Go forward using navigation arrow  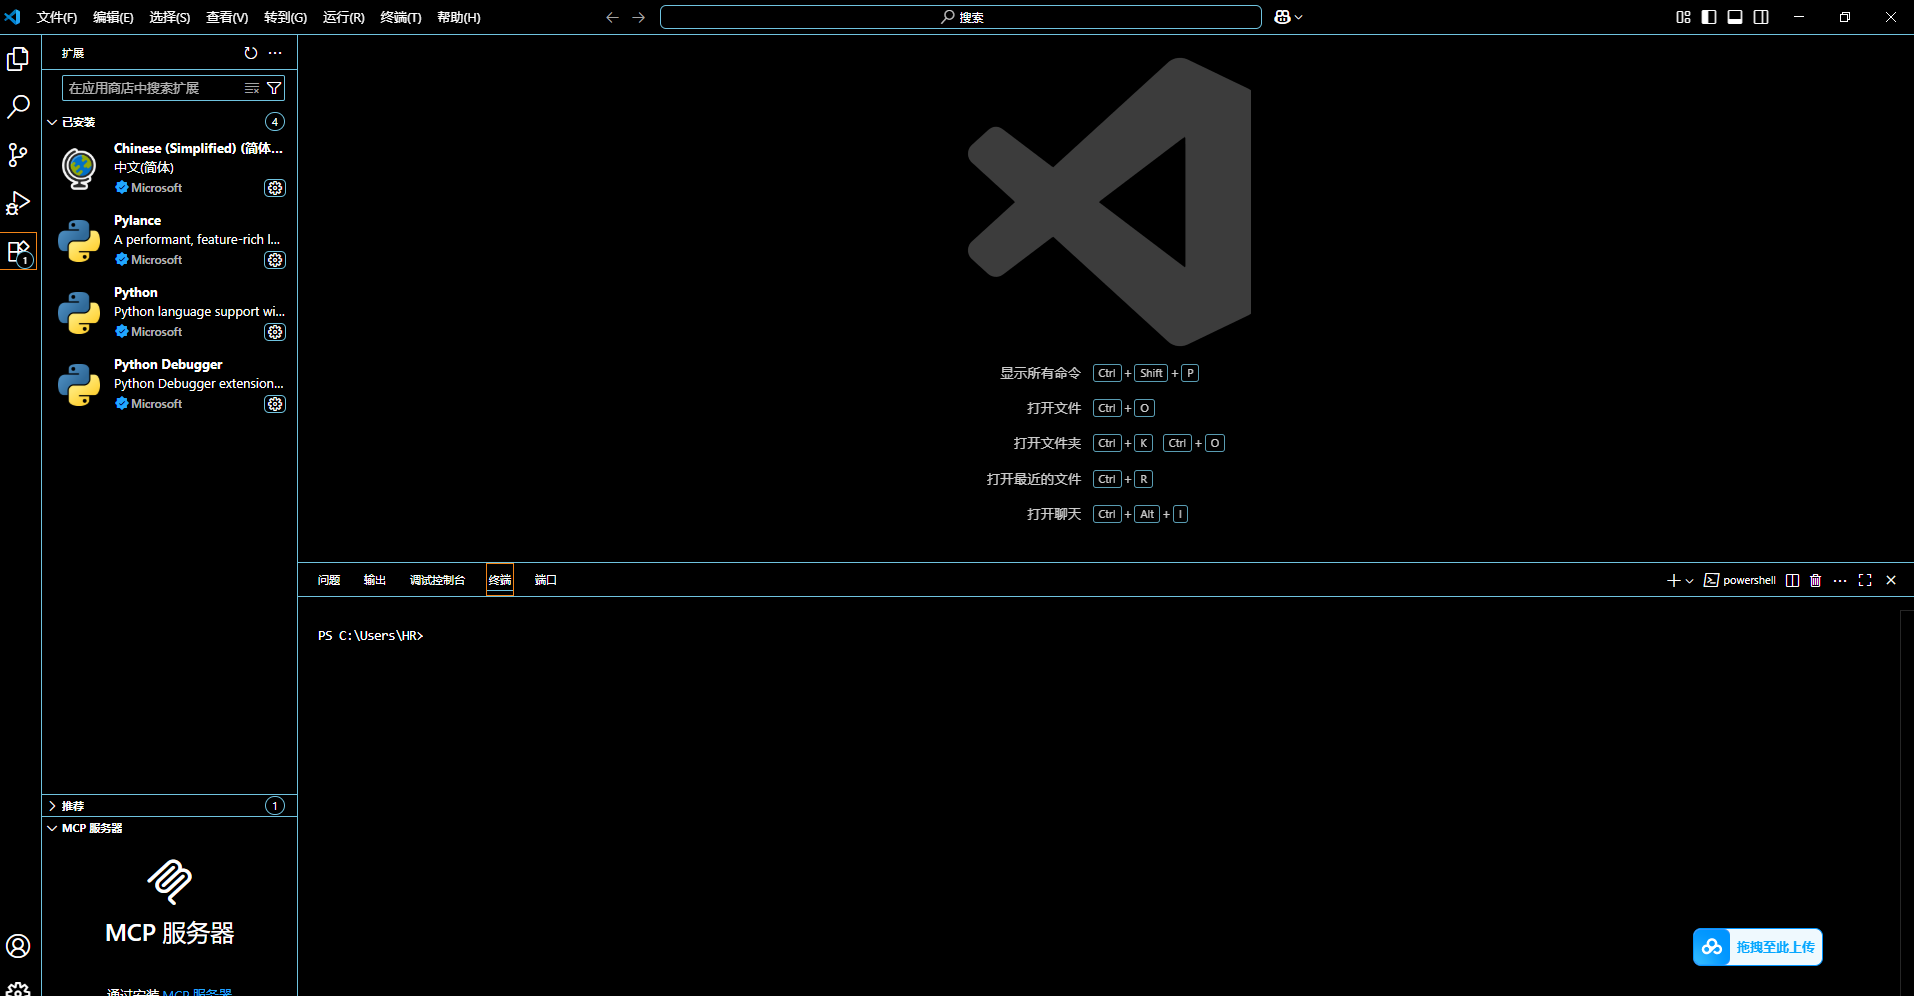[x=639, y=17]
